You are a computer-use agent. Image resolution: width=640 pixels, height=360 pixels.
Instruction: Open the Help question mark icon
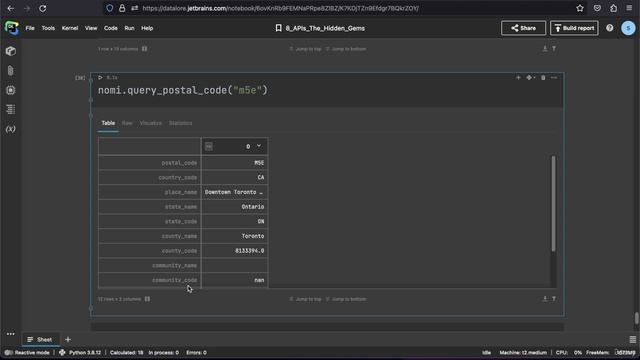[x=609, y=28]
